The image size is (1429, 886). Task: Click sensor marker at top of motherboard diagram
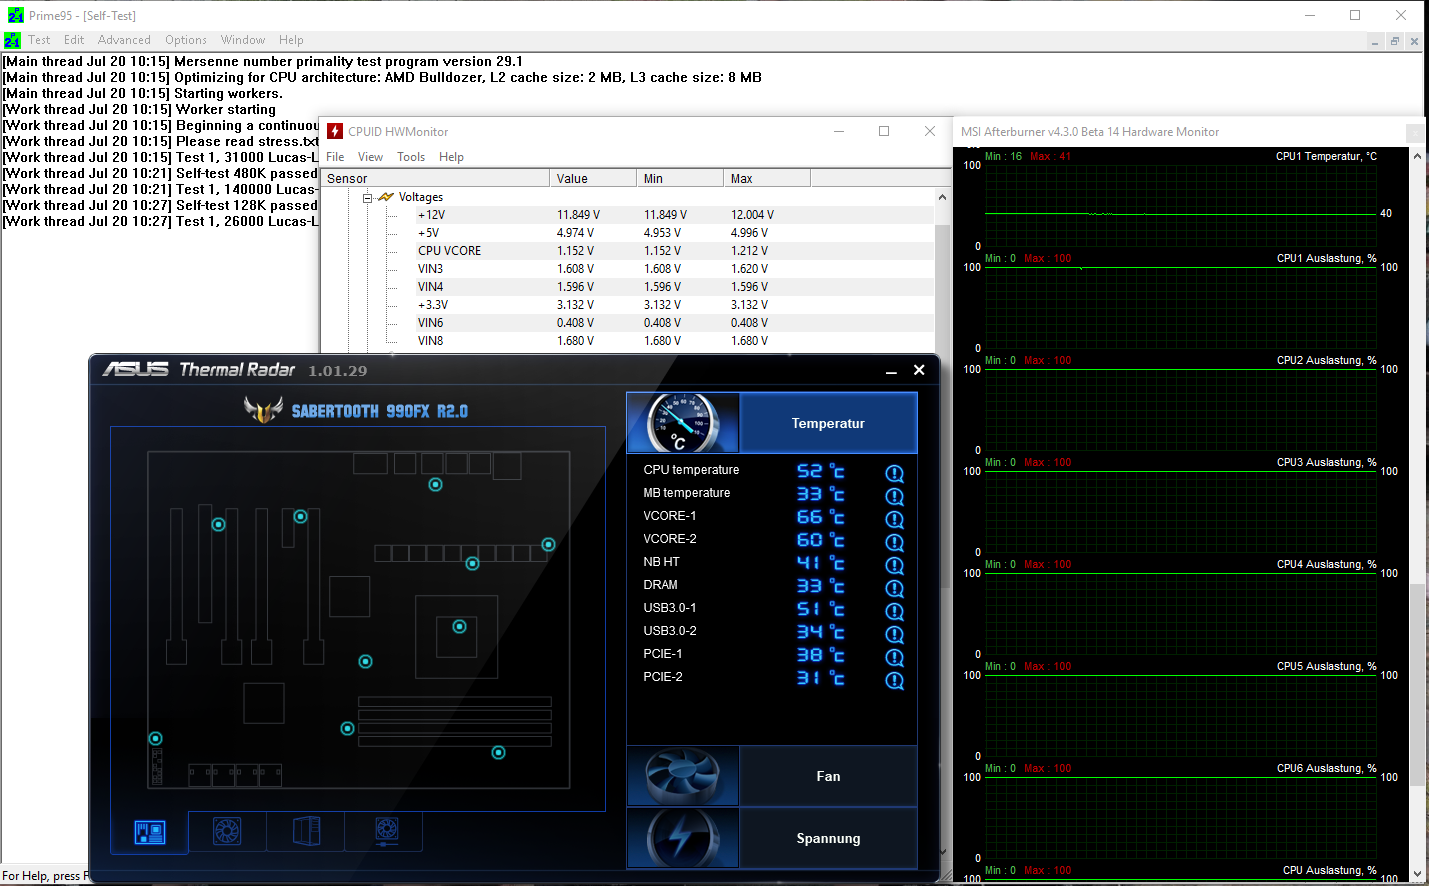[435, 485]
